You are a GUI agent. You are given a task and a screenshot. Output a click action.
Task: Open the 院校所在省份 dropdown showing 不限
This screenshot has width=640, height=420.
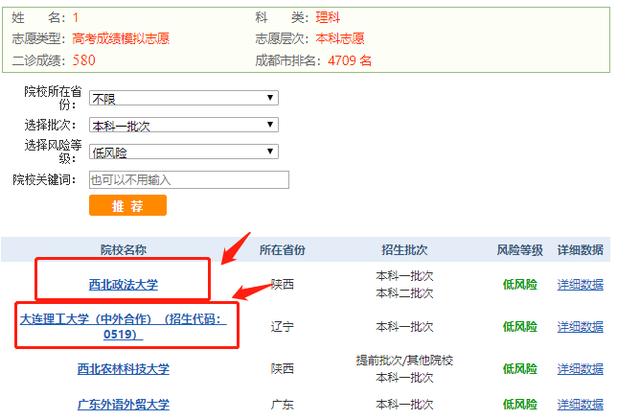tap(184, 98)
